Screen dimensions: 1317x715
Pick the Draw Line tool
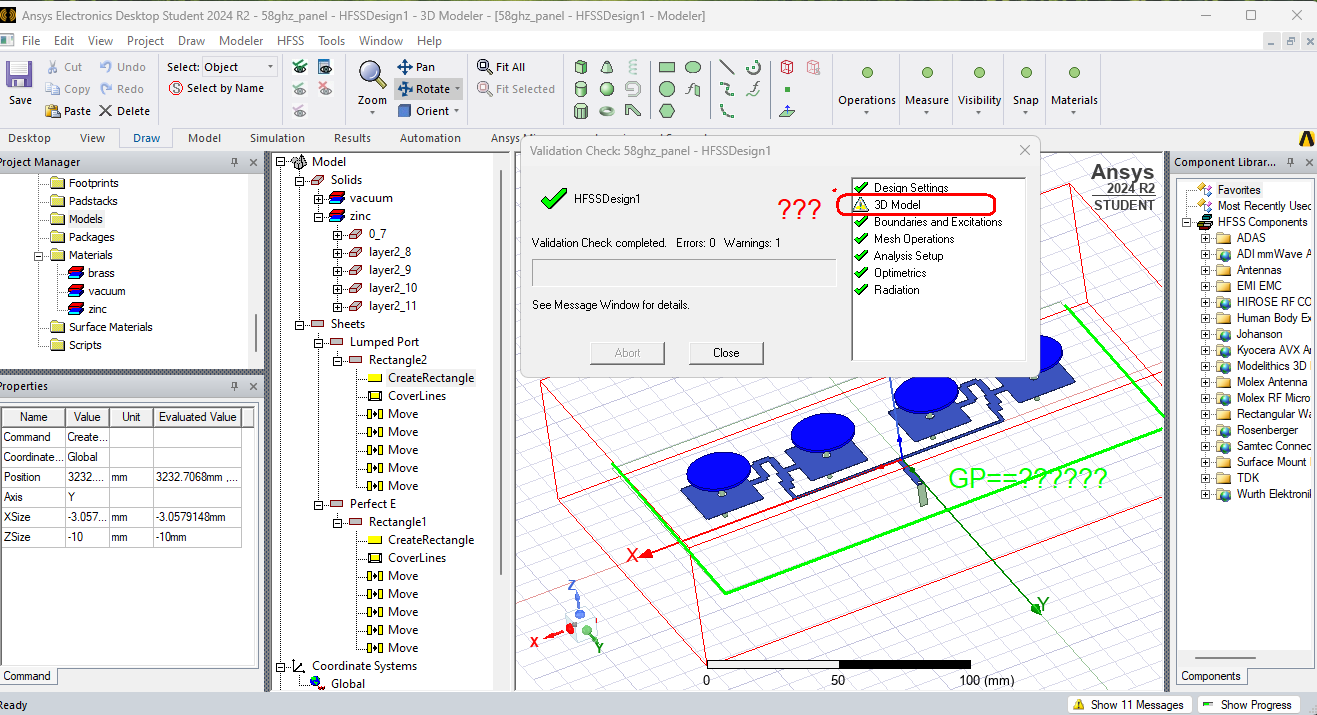pyautogui.click(x=727, y=67)
